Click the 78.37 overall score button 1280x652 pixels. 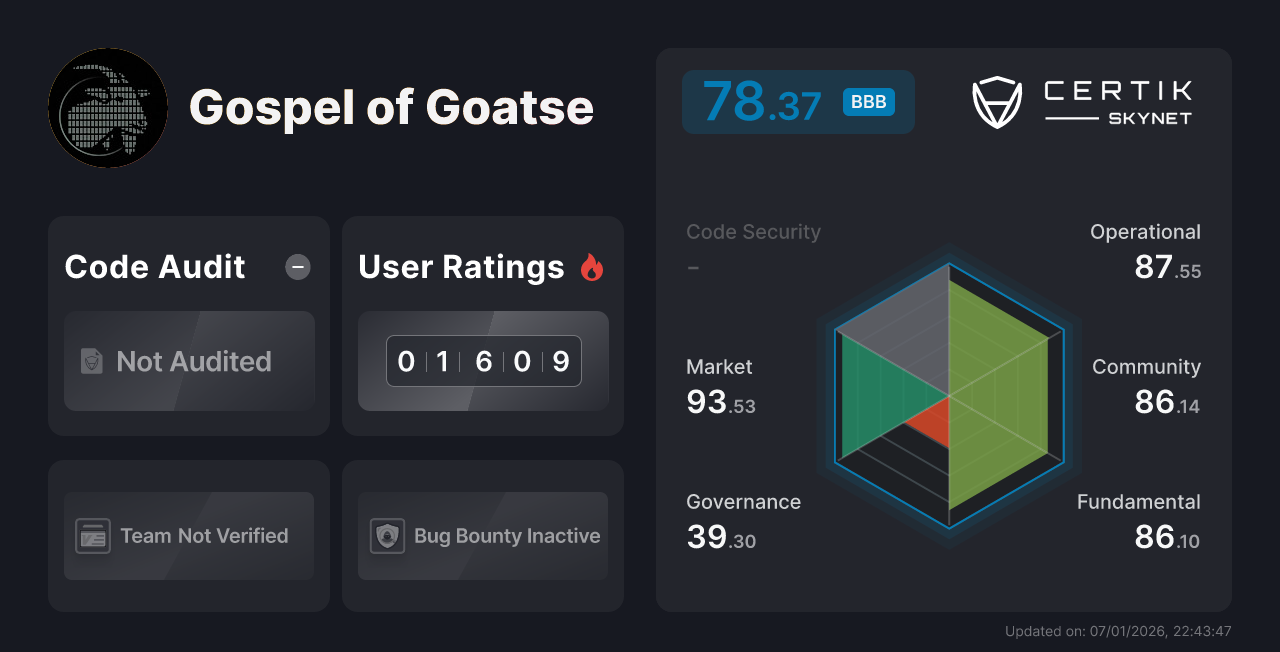click(797, 101)
